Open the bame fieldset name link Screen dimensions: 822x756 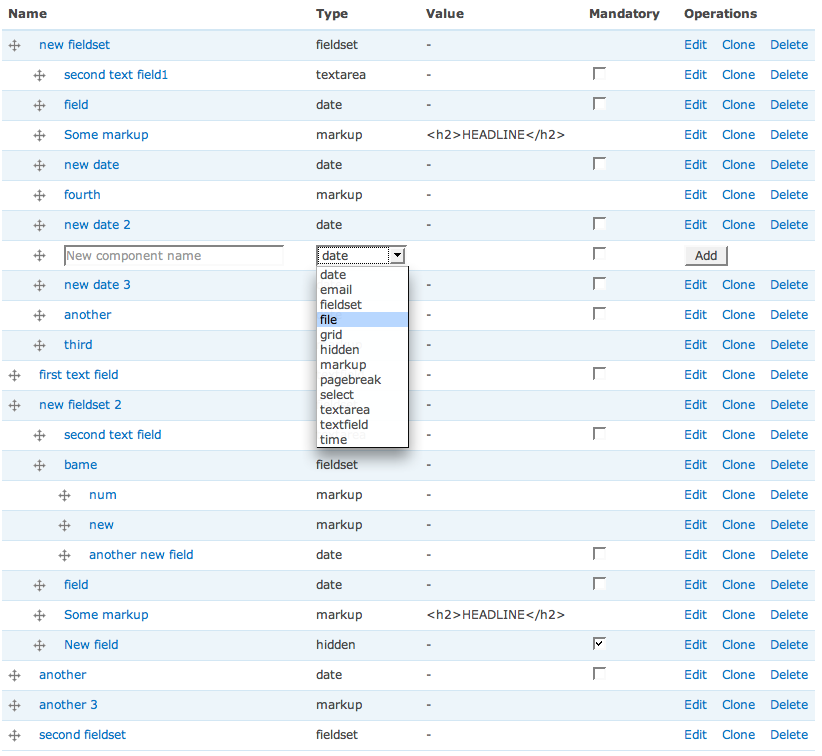[80, 465]
